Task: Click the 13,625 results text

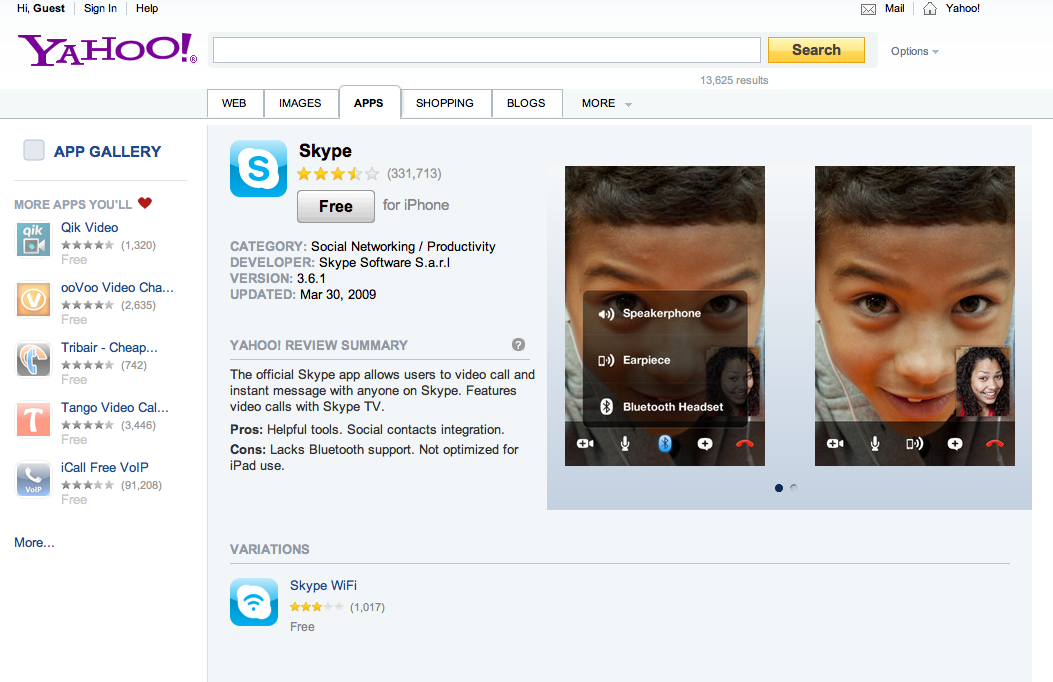Action: (734, 80)
